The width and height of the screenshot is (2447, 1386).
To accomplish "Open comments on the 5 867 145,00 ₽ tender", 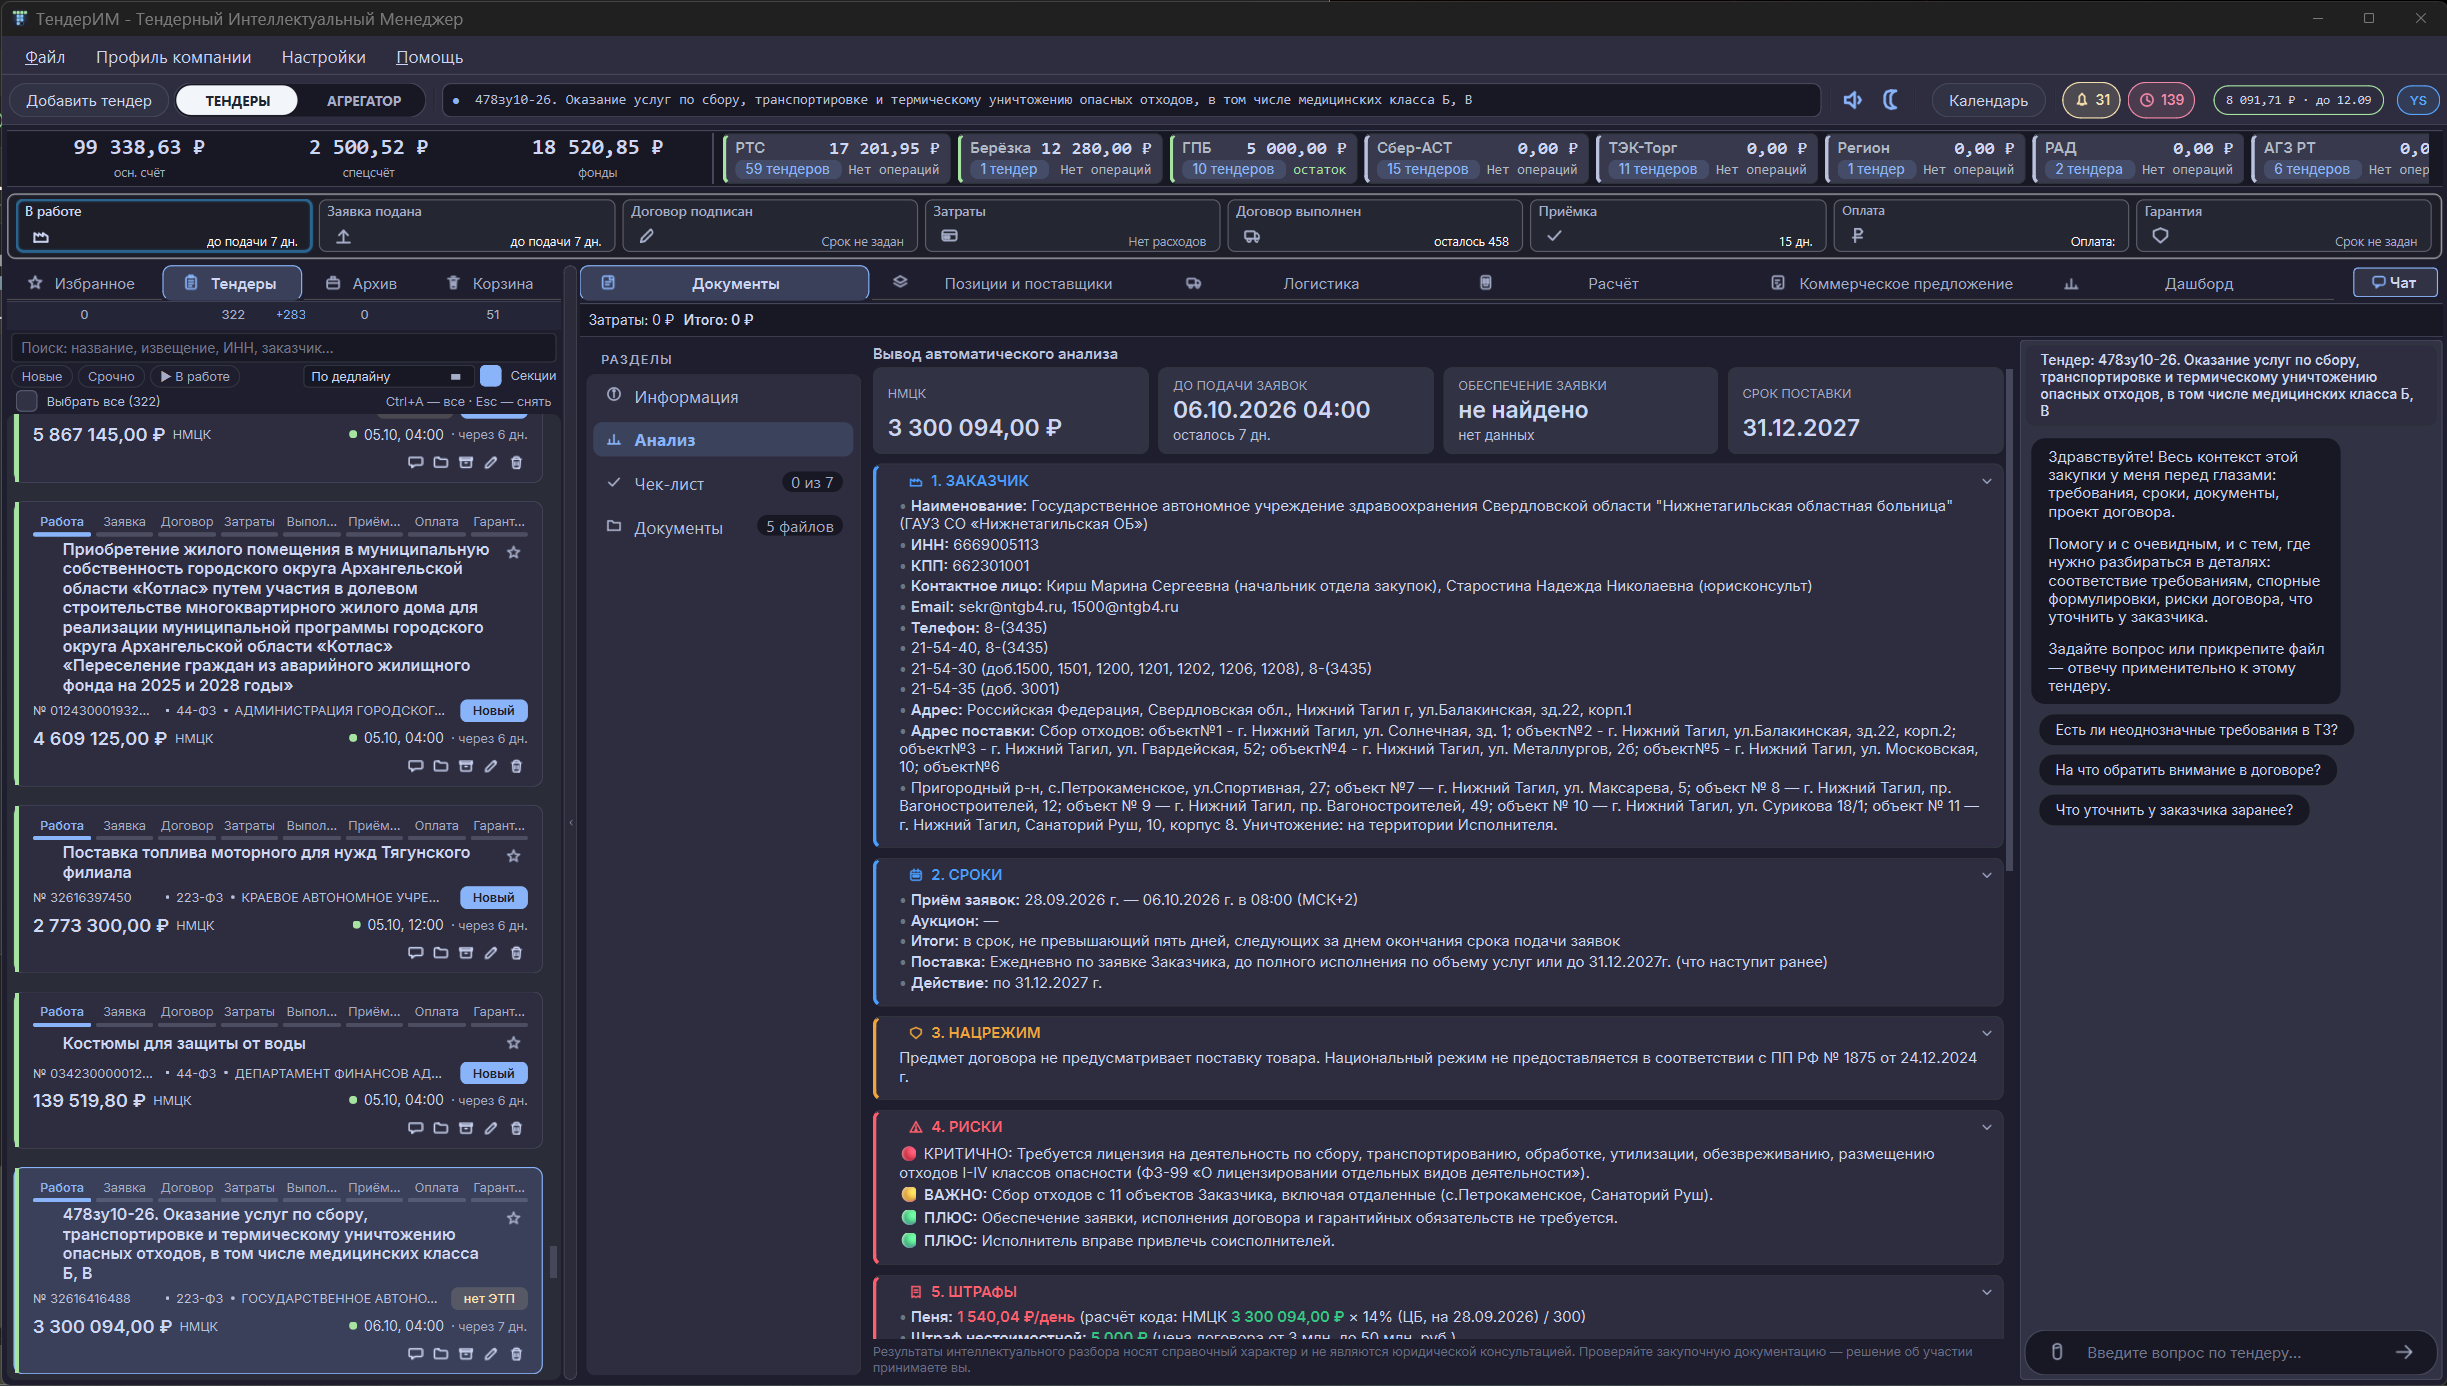I will [416, 462].
